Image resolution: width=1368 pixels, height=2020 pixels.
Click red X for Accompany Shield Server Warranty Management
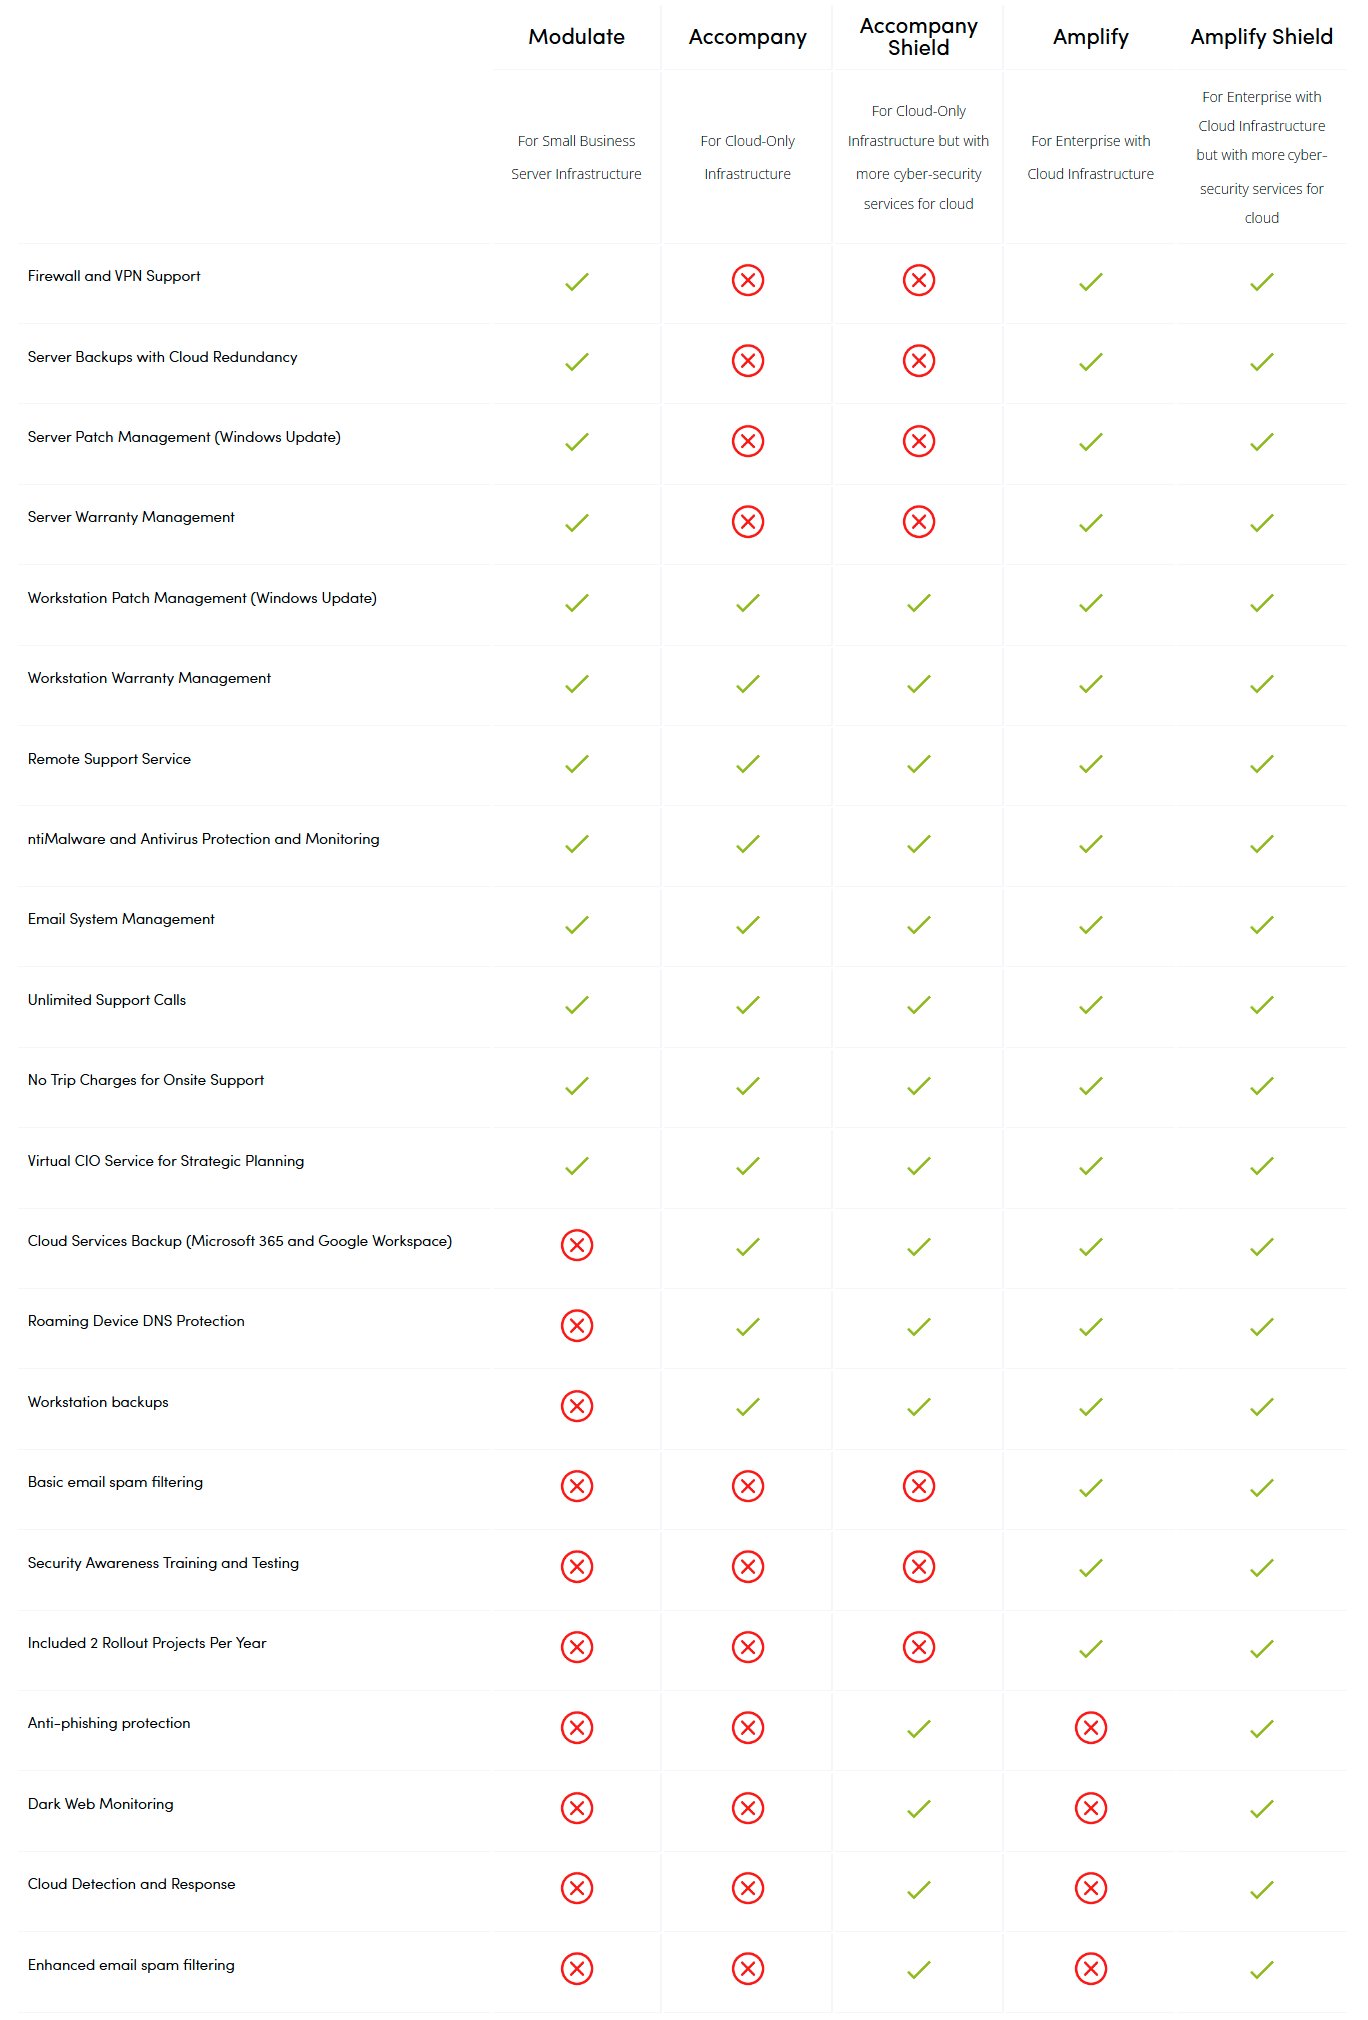(x=918, y=521)
